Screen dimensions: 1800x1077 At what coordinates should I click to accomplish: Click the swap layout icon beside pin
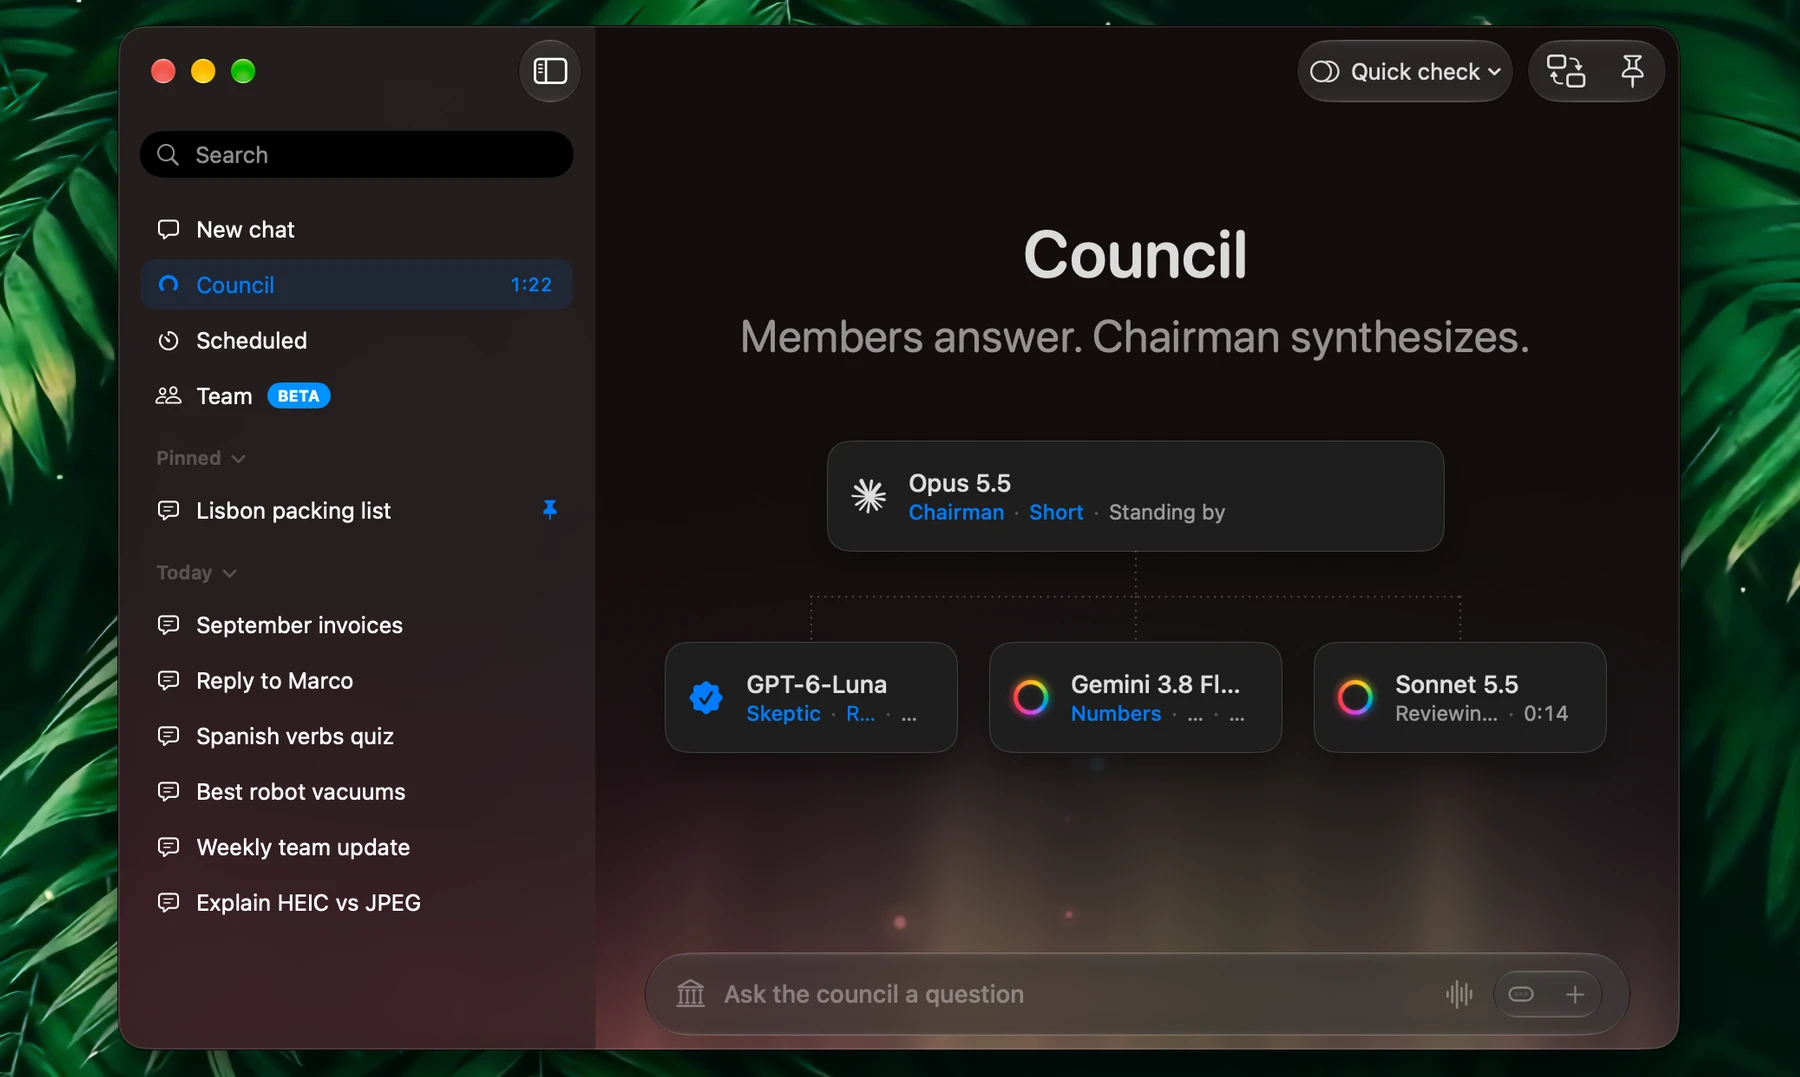pyautogui.click(x=1566, y=71)
